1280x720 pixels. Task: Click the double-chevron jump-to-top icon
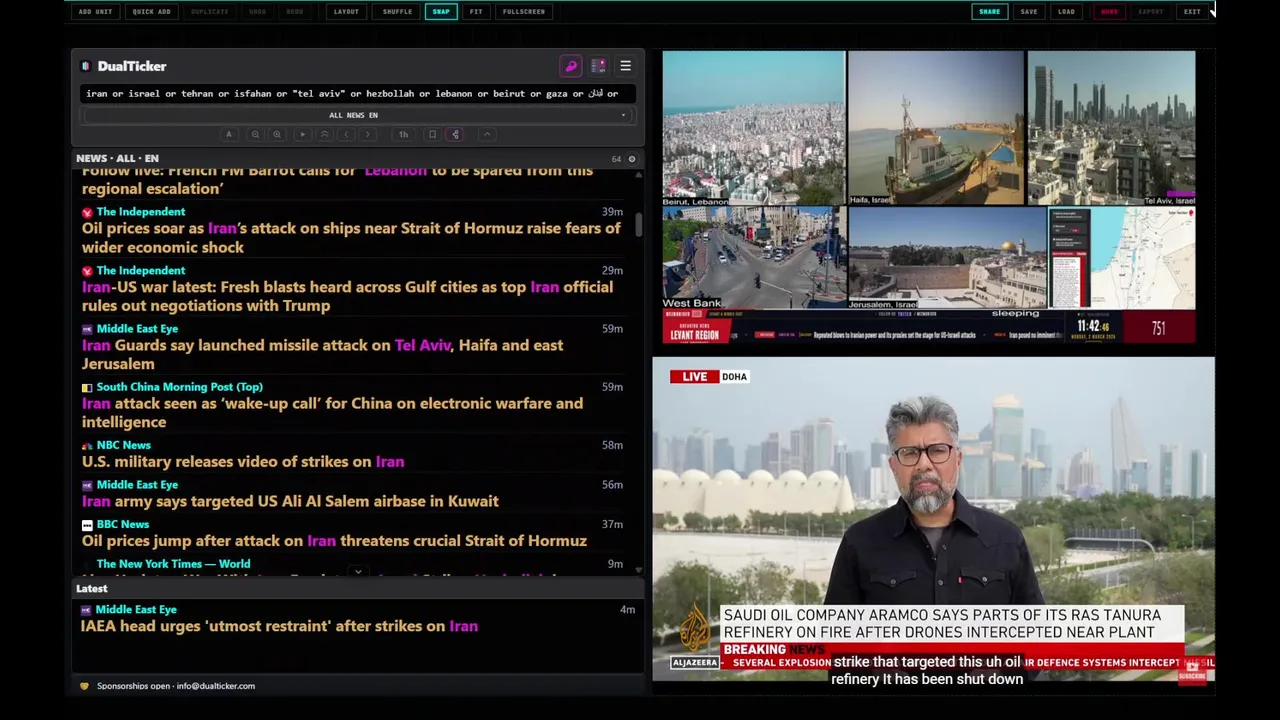click(324, 134)
